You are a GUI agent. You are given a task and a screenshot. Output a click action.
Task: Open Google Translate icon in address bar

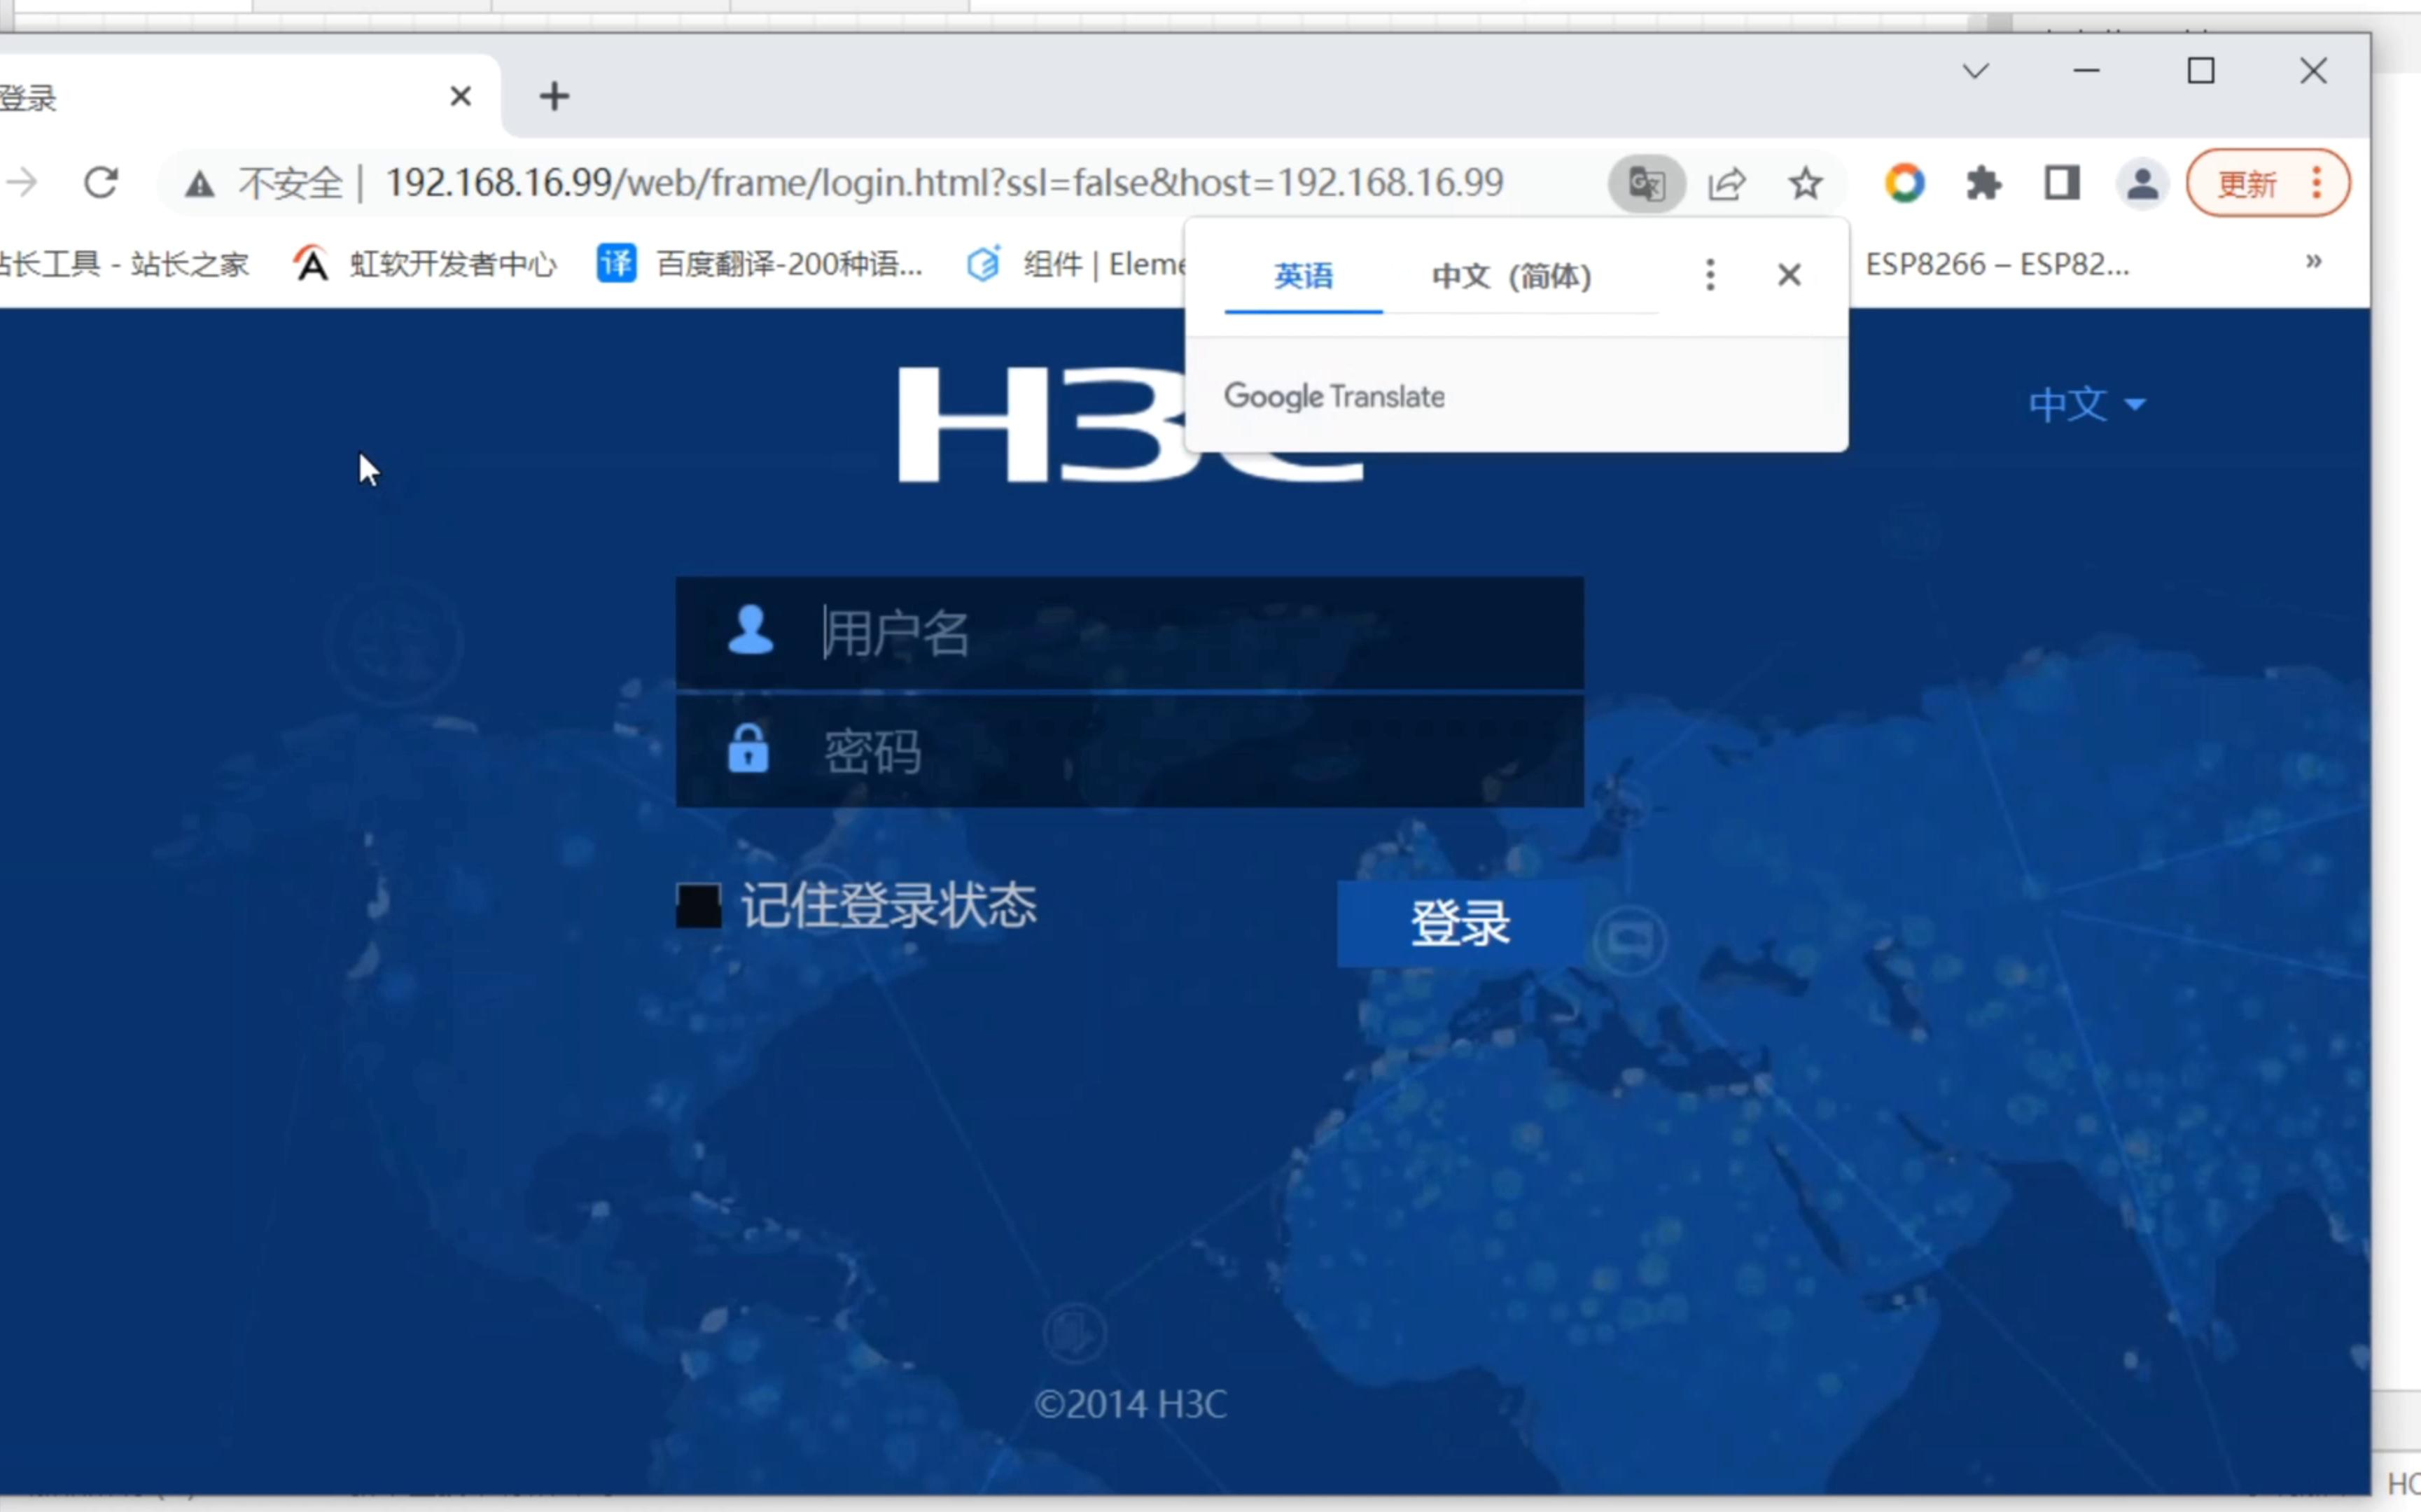[1645, 183]
